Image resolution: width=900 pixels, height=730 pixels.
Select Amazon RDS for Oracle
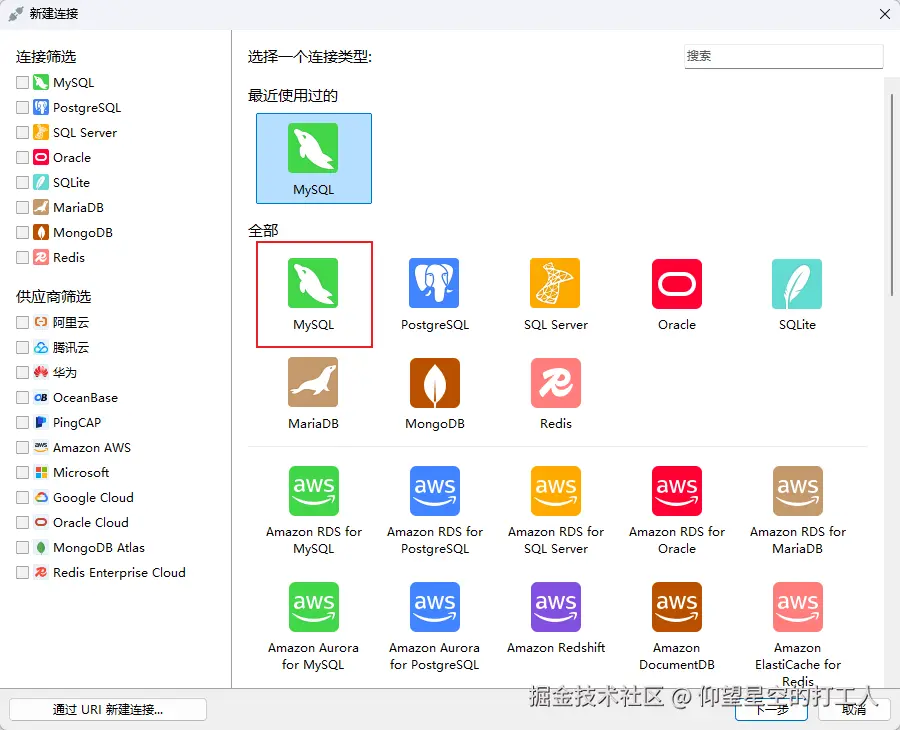677,510
